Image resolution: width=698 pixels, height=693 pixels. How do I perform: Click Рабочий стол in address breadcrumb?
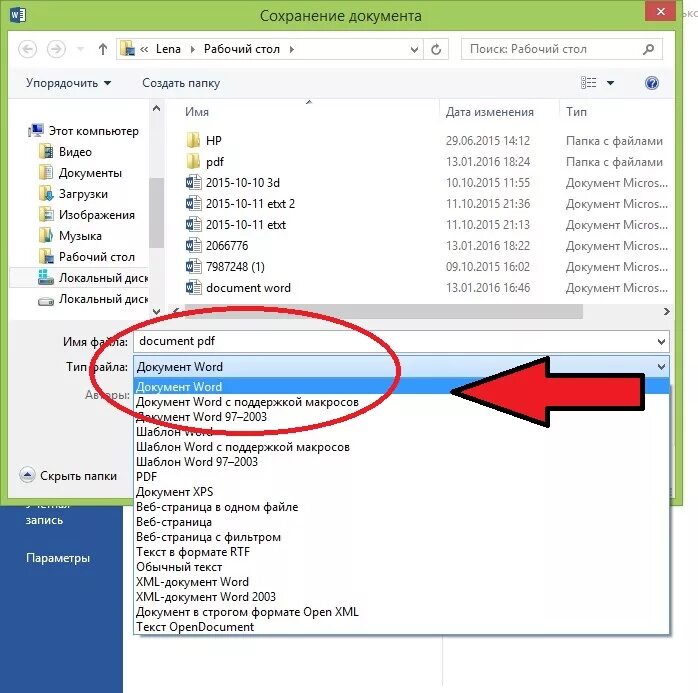(242, 49)
